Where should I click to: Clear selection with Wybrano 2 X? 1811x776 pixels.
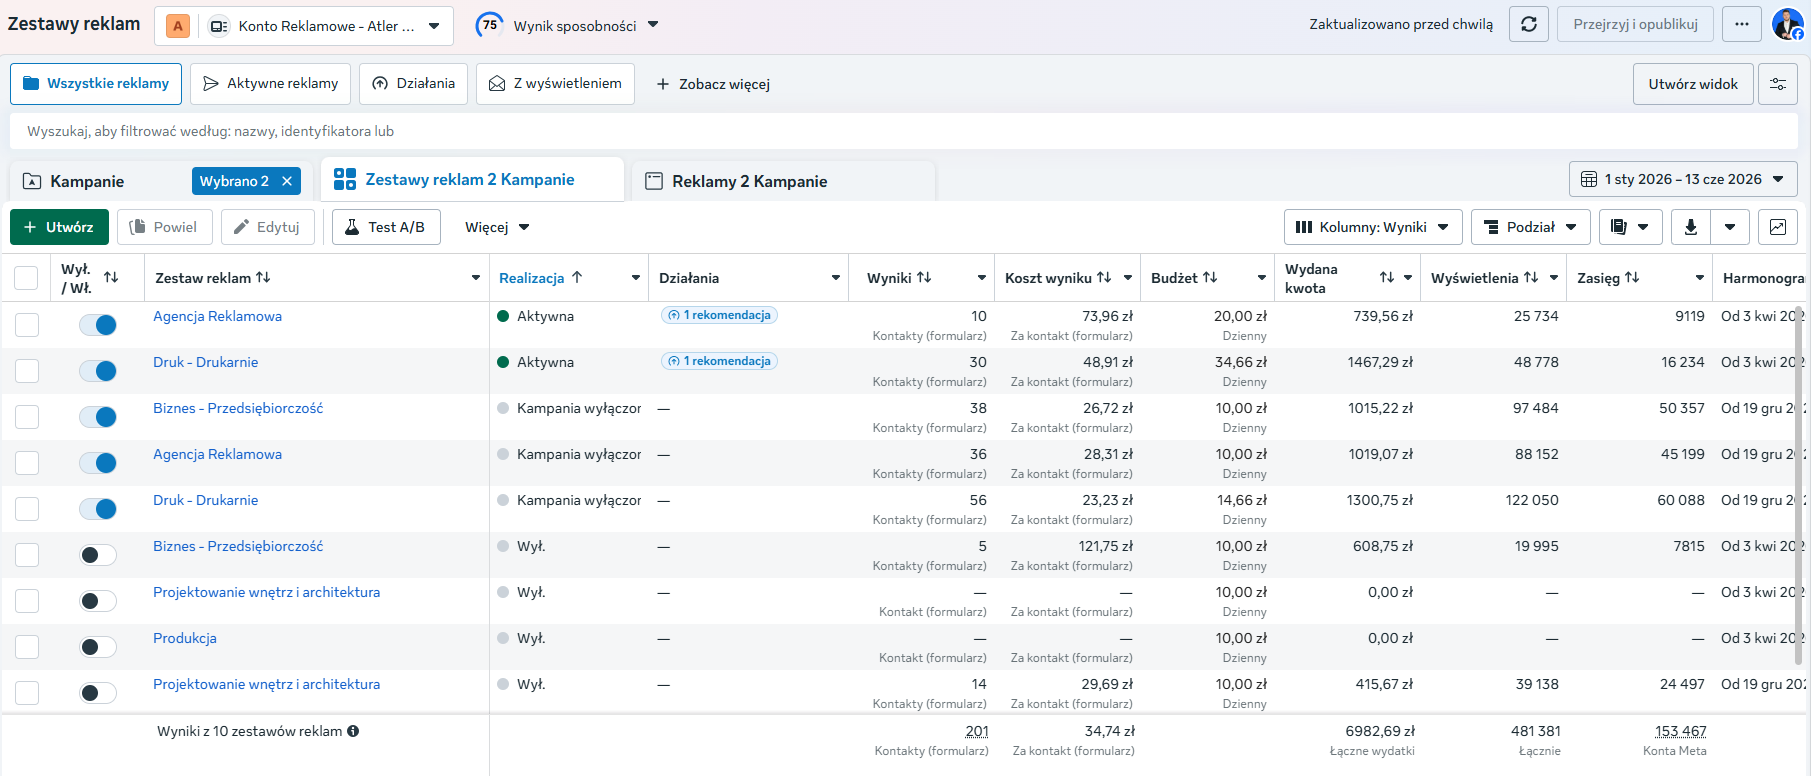coord(287,181)
